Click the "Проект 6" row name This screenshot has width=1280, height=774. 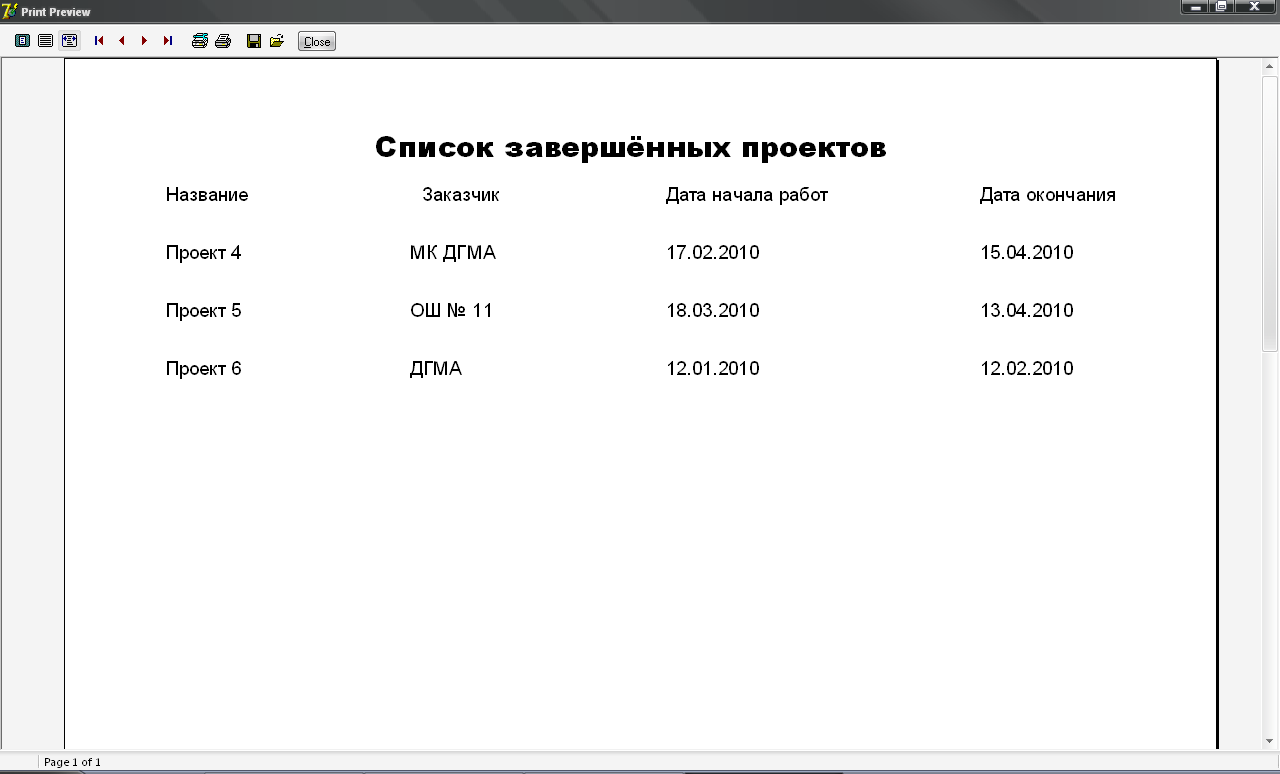pyautogui.click(x=204, y=369)
